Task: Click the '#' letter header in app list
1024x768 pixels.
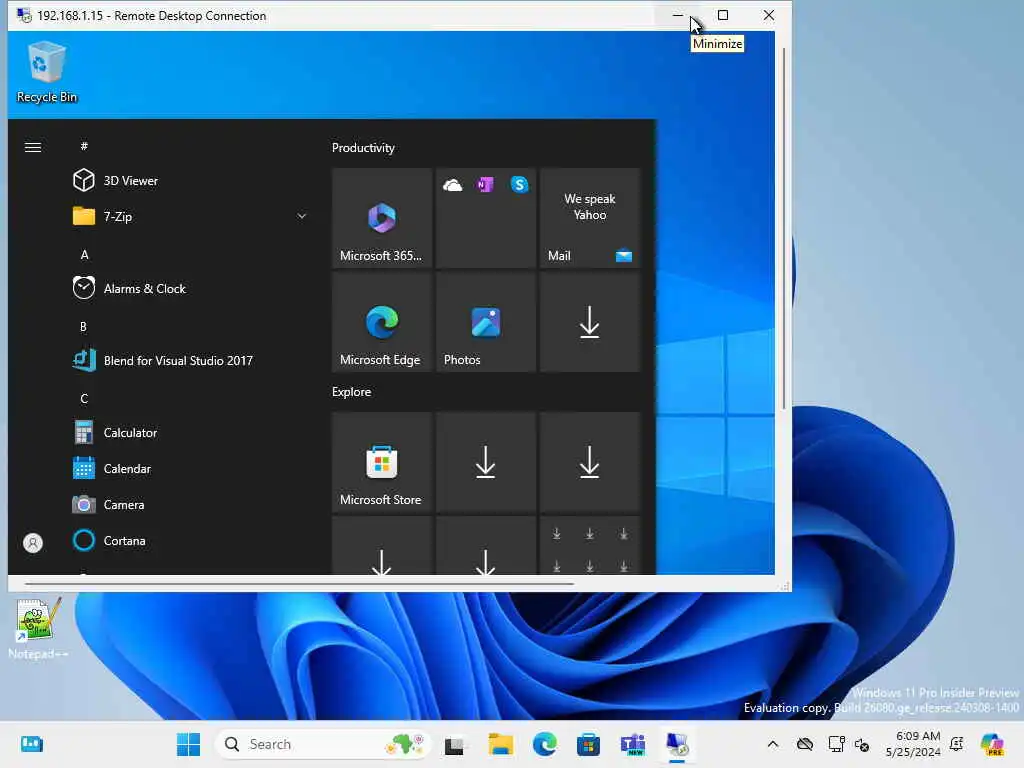Action: (x=84, y=146)
